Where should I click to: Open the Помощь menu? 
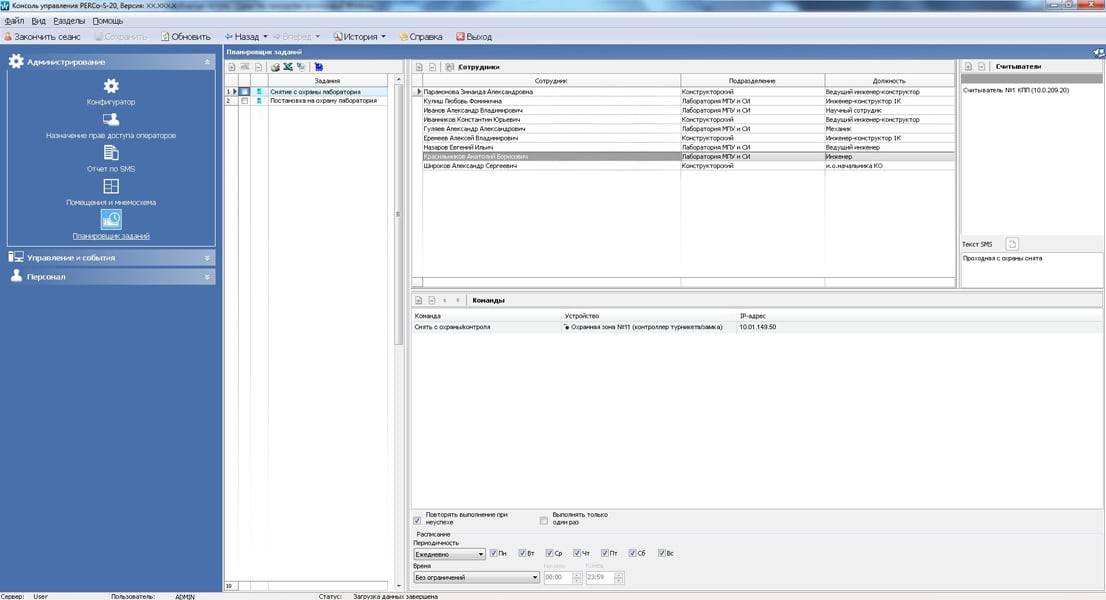pyautogui.click(x=108, y=21)
